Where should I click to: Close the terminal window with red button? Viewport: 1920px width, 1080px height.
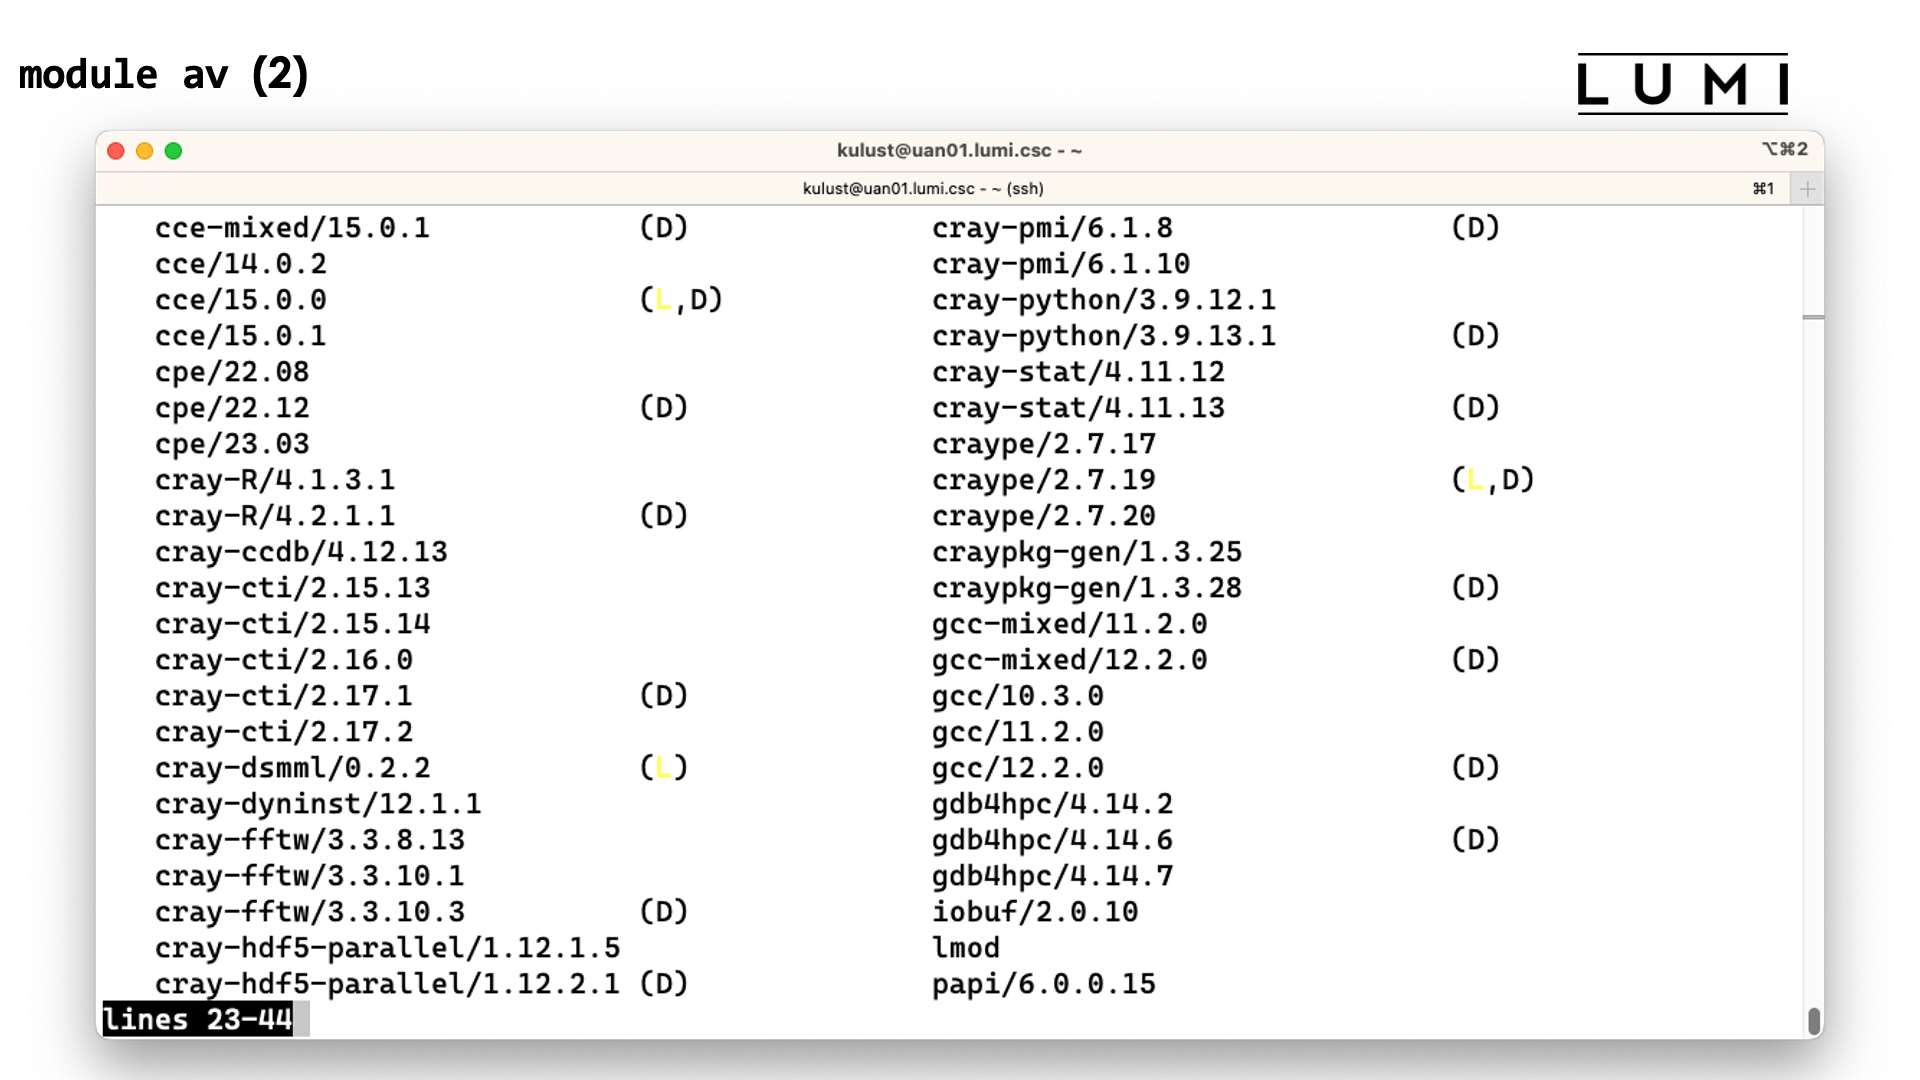point(116,151)
